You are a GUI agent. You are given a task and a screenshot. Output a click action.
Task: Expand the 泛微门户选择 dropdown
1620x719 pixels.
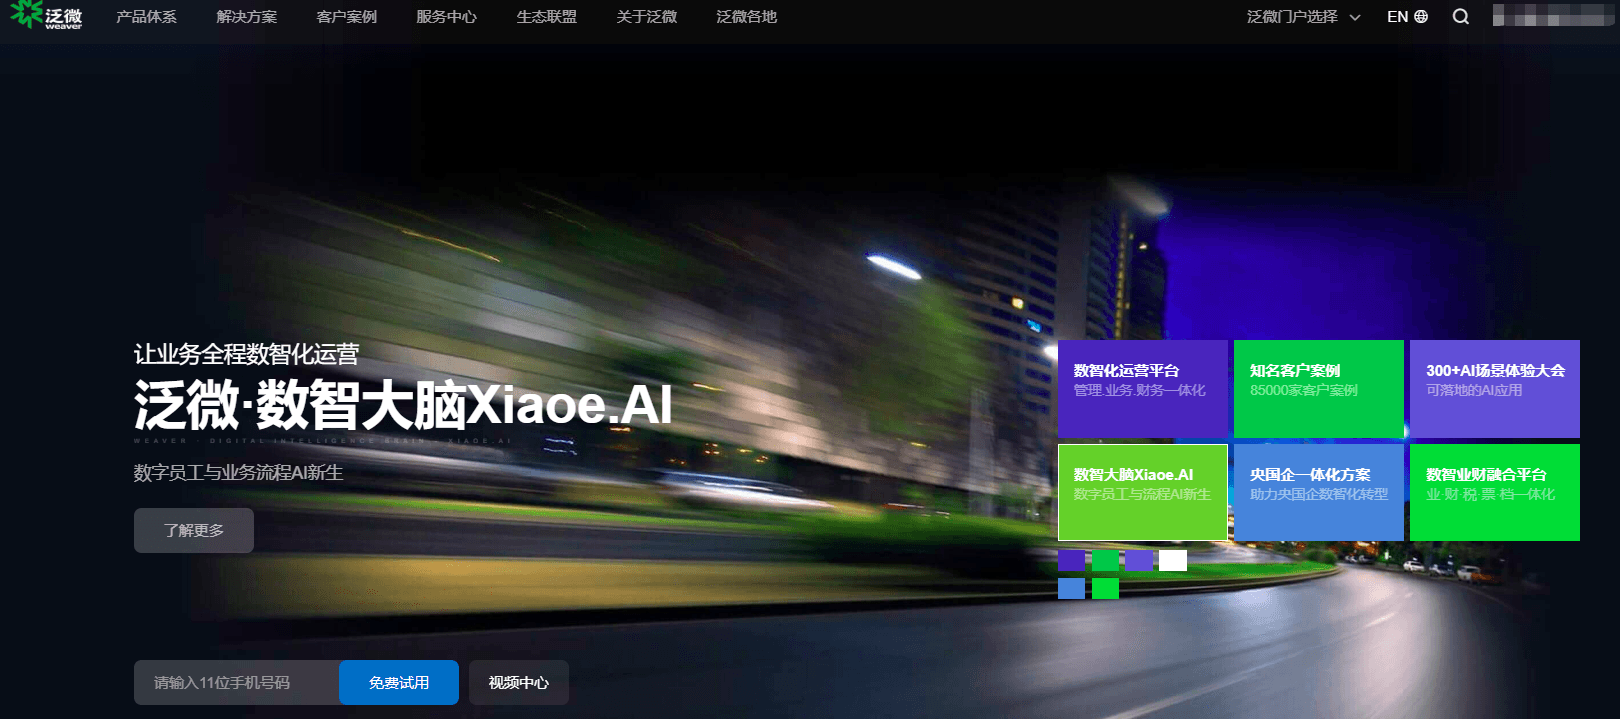pyautogui.click(x=1303, y=17)
